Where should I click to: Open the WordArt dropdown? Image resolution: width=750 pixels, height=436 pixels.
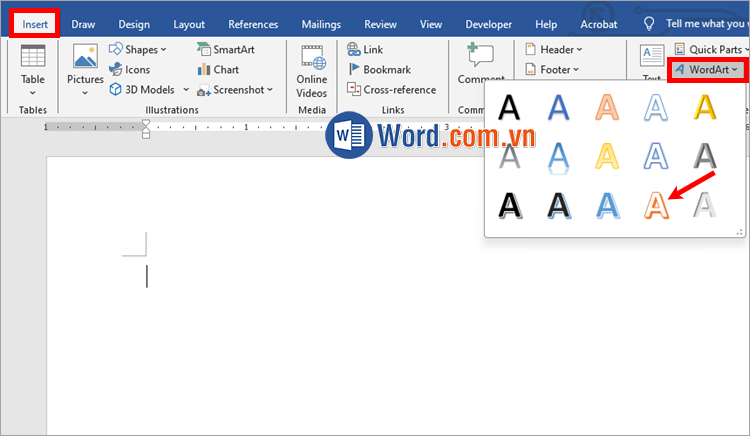(x=706, y=69)
